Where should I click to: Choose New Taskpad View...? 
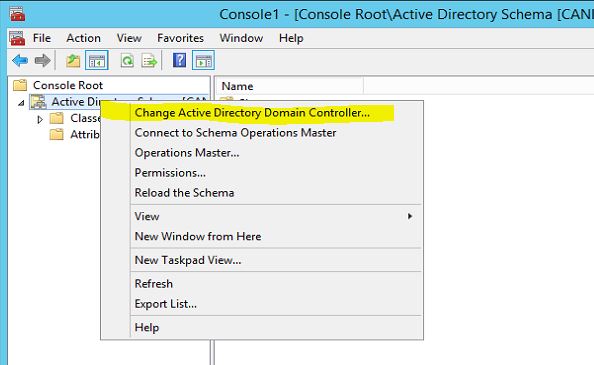click(x=262, y=260)
